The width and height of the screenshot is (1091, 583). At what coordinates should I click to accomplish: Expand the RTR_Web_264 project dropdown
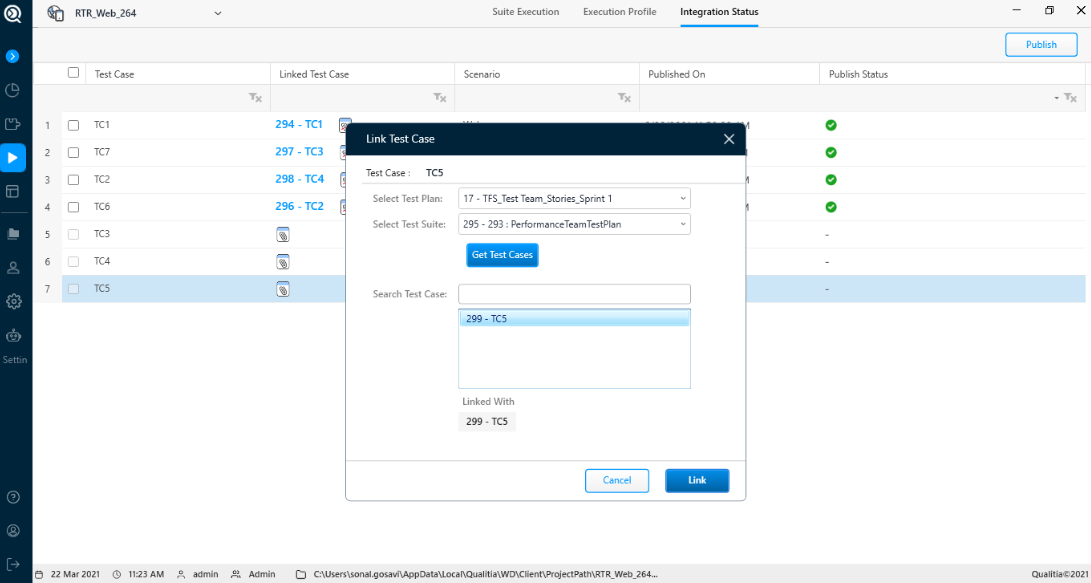[218, 14]
